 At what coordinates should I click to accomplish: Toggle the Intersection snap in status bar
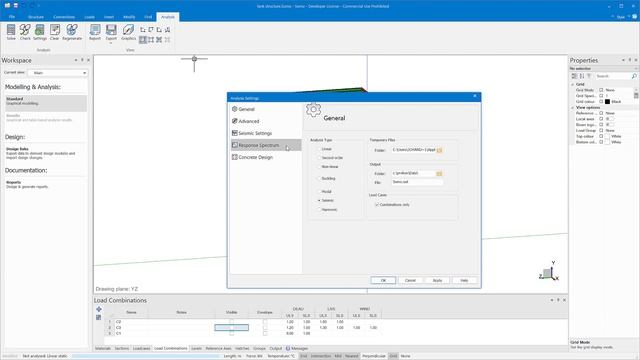[321, 356]
